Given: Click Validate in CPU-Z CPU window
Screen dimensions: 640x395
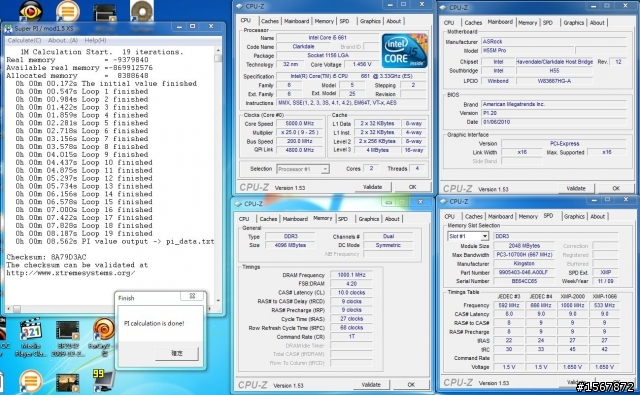Looking at the screenshot, I should (x=372, y=187).
